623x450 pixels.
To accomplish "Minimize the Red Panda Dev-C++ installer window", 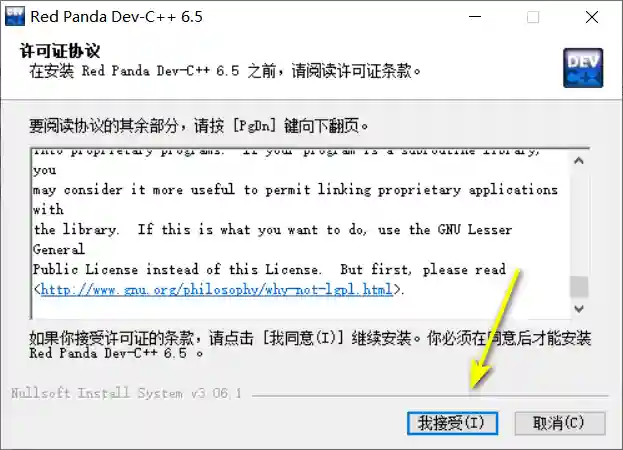I will point(475,17).
